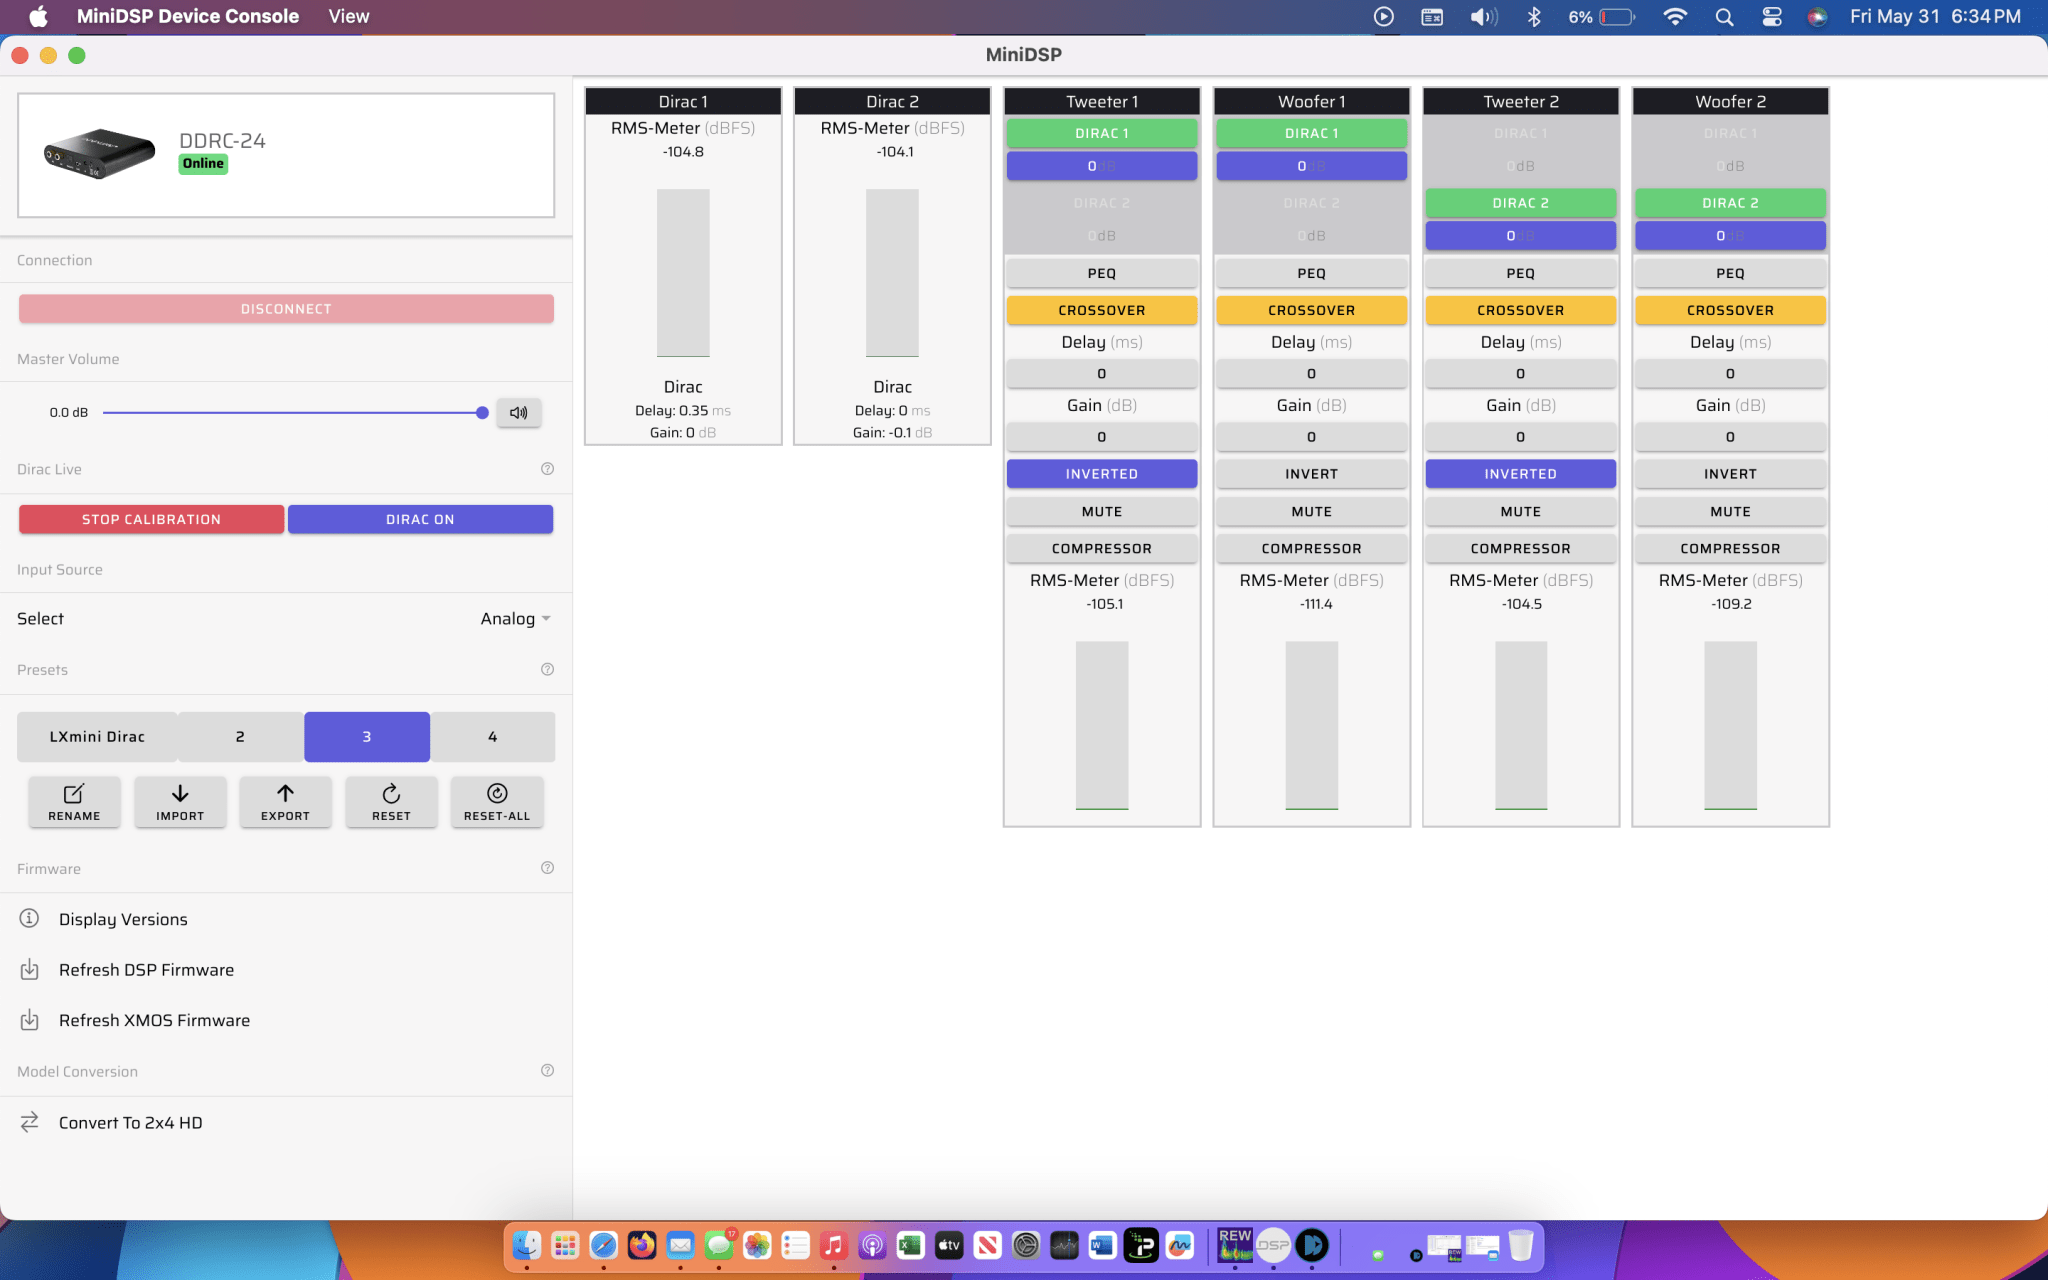Open PEQ for Woofer 2

pyautogui.click(x=1730, y=273)
